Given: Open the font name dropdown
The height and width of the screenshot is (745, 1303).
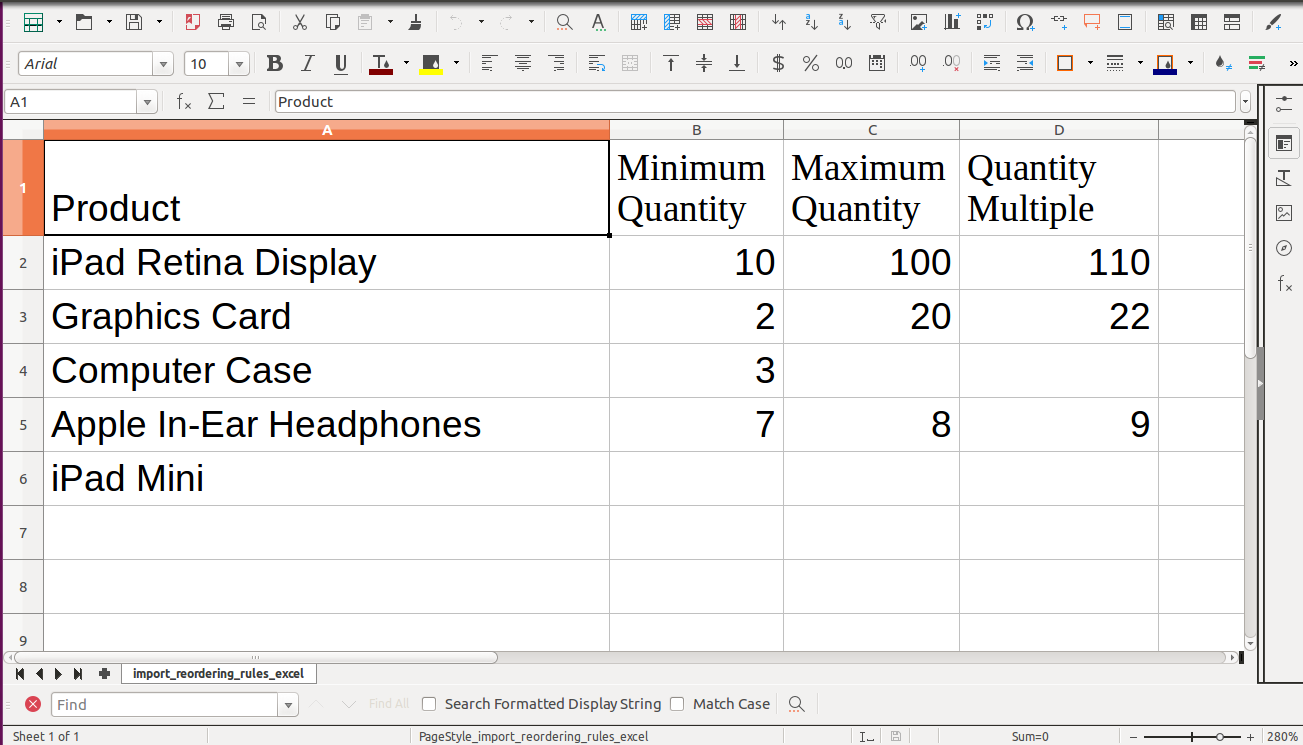Looking at the screenshot, I should click(x=163, y=64).
